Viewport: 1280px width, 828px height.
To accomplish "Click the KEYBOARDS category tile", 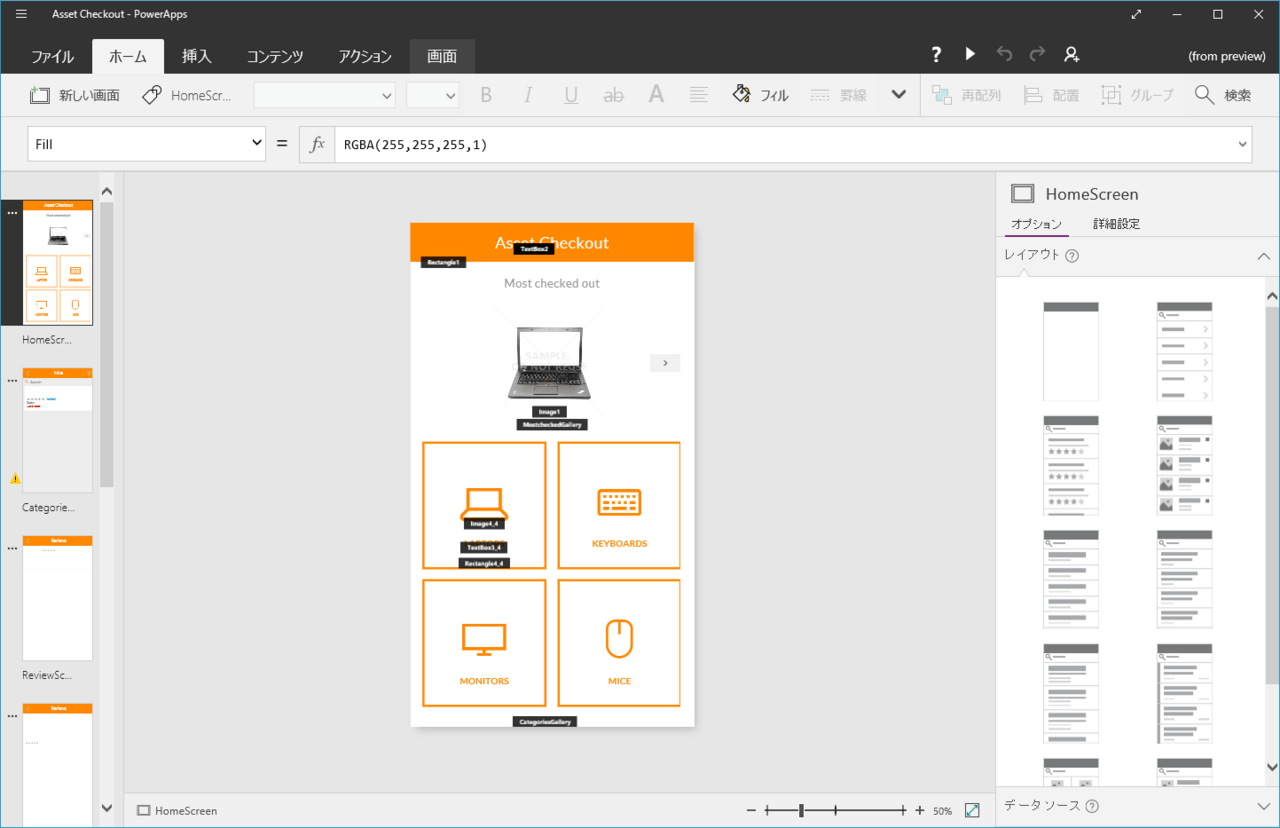I will pos(619,506).
